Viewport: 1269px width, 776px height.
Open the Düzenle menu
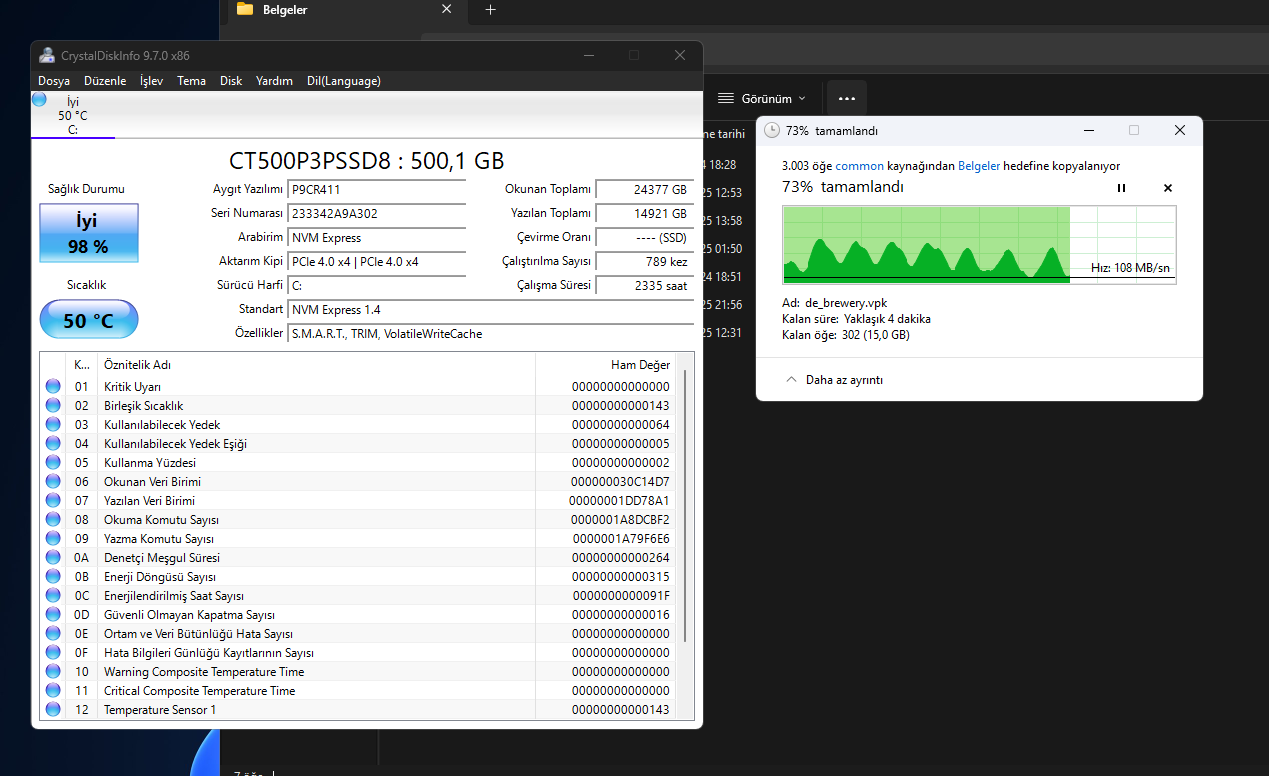coord(105,81)
